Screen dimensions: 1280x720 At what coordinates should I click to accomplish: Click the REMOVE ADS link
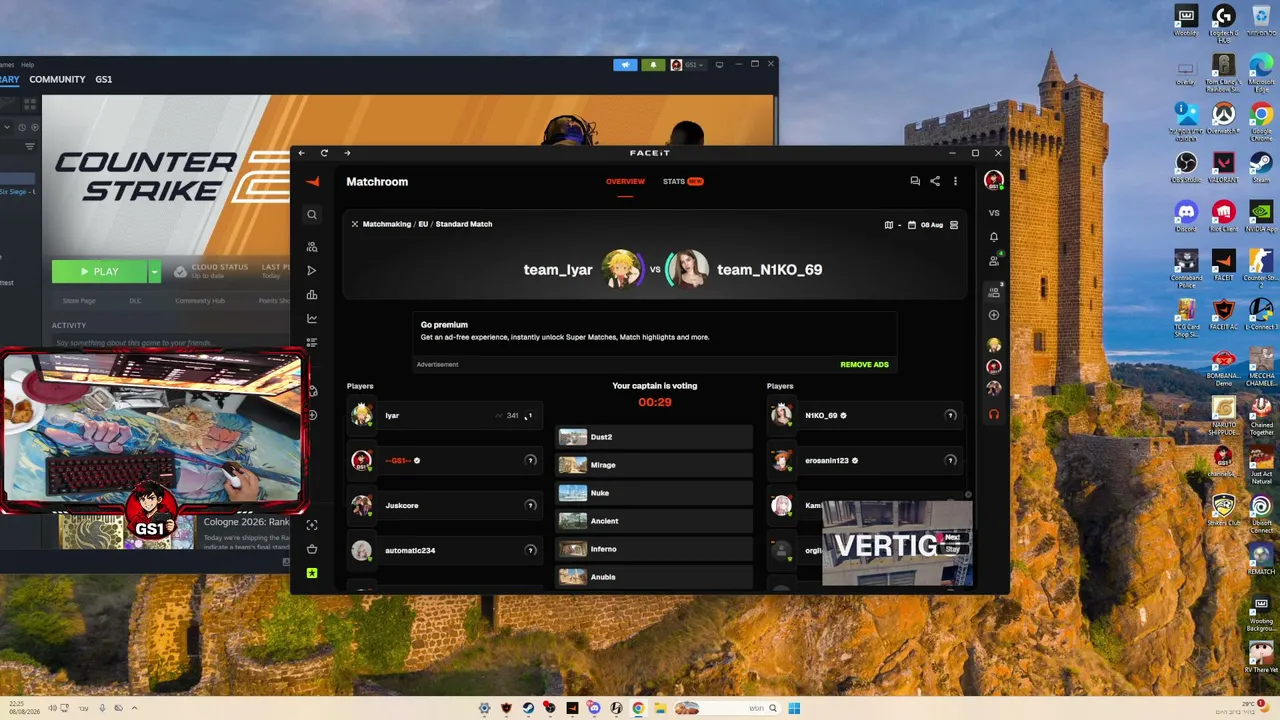pyautogui.click(x=864, y=364)
